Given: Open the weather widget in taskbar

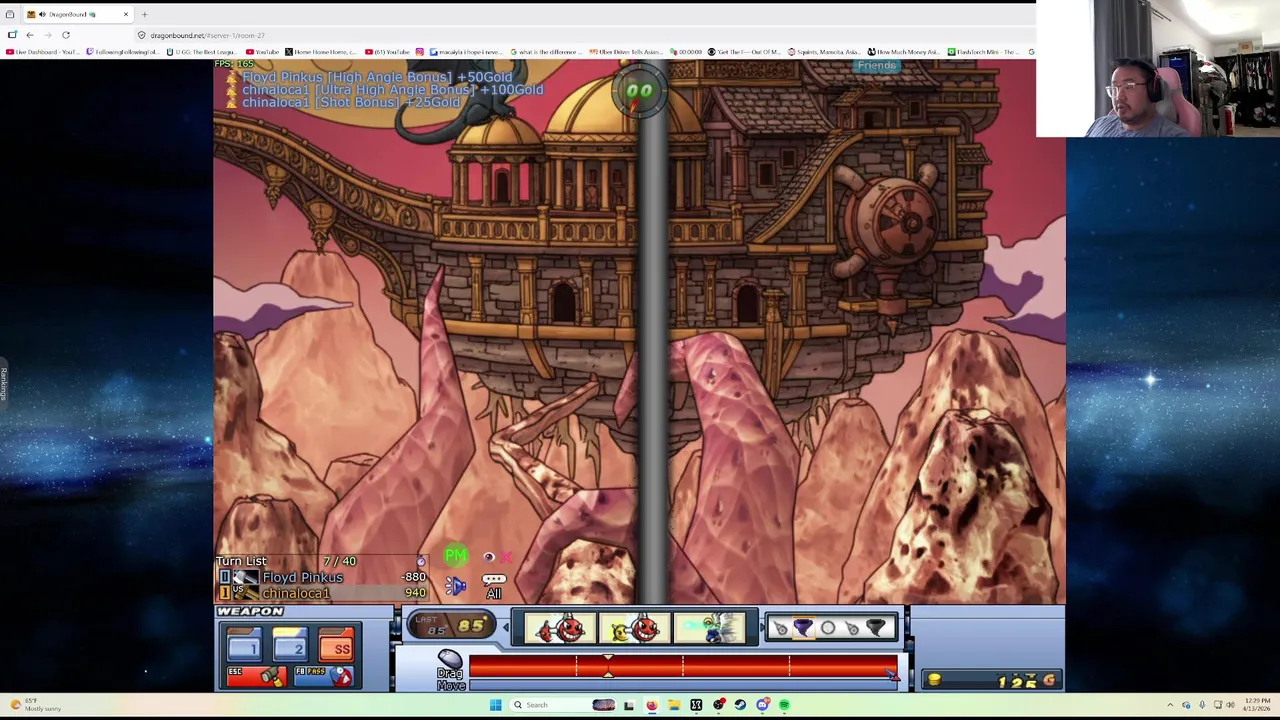Looking at the screenshot, I should tap(35, 705).
